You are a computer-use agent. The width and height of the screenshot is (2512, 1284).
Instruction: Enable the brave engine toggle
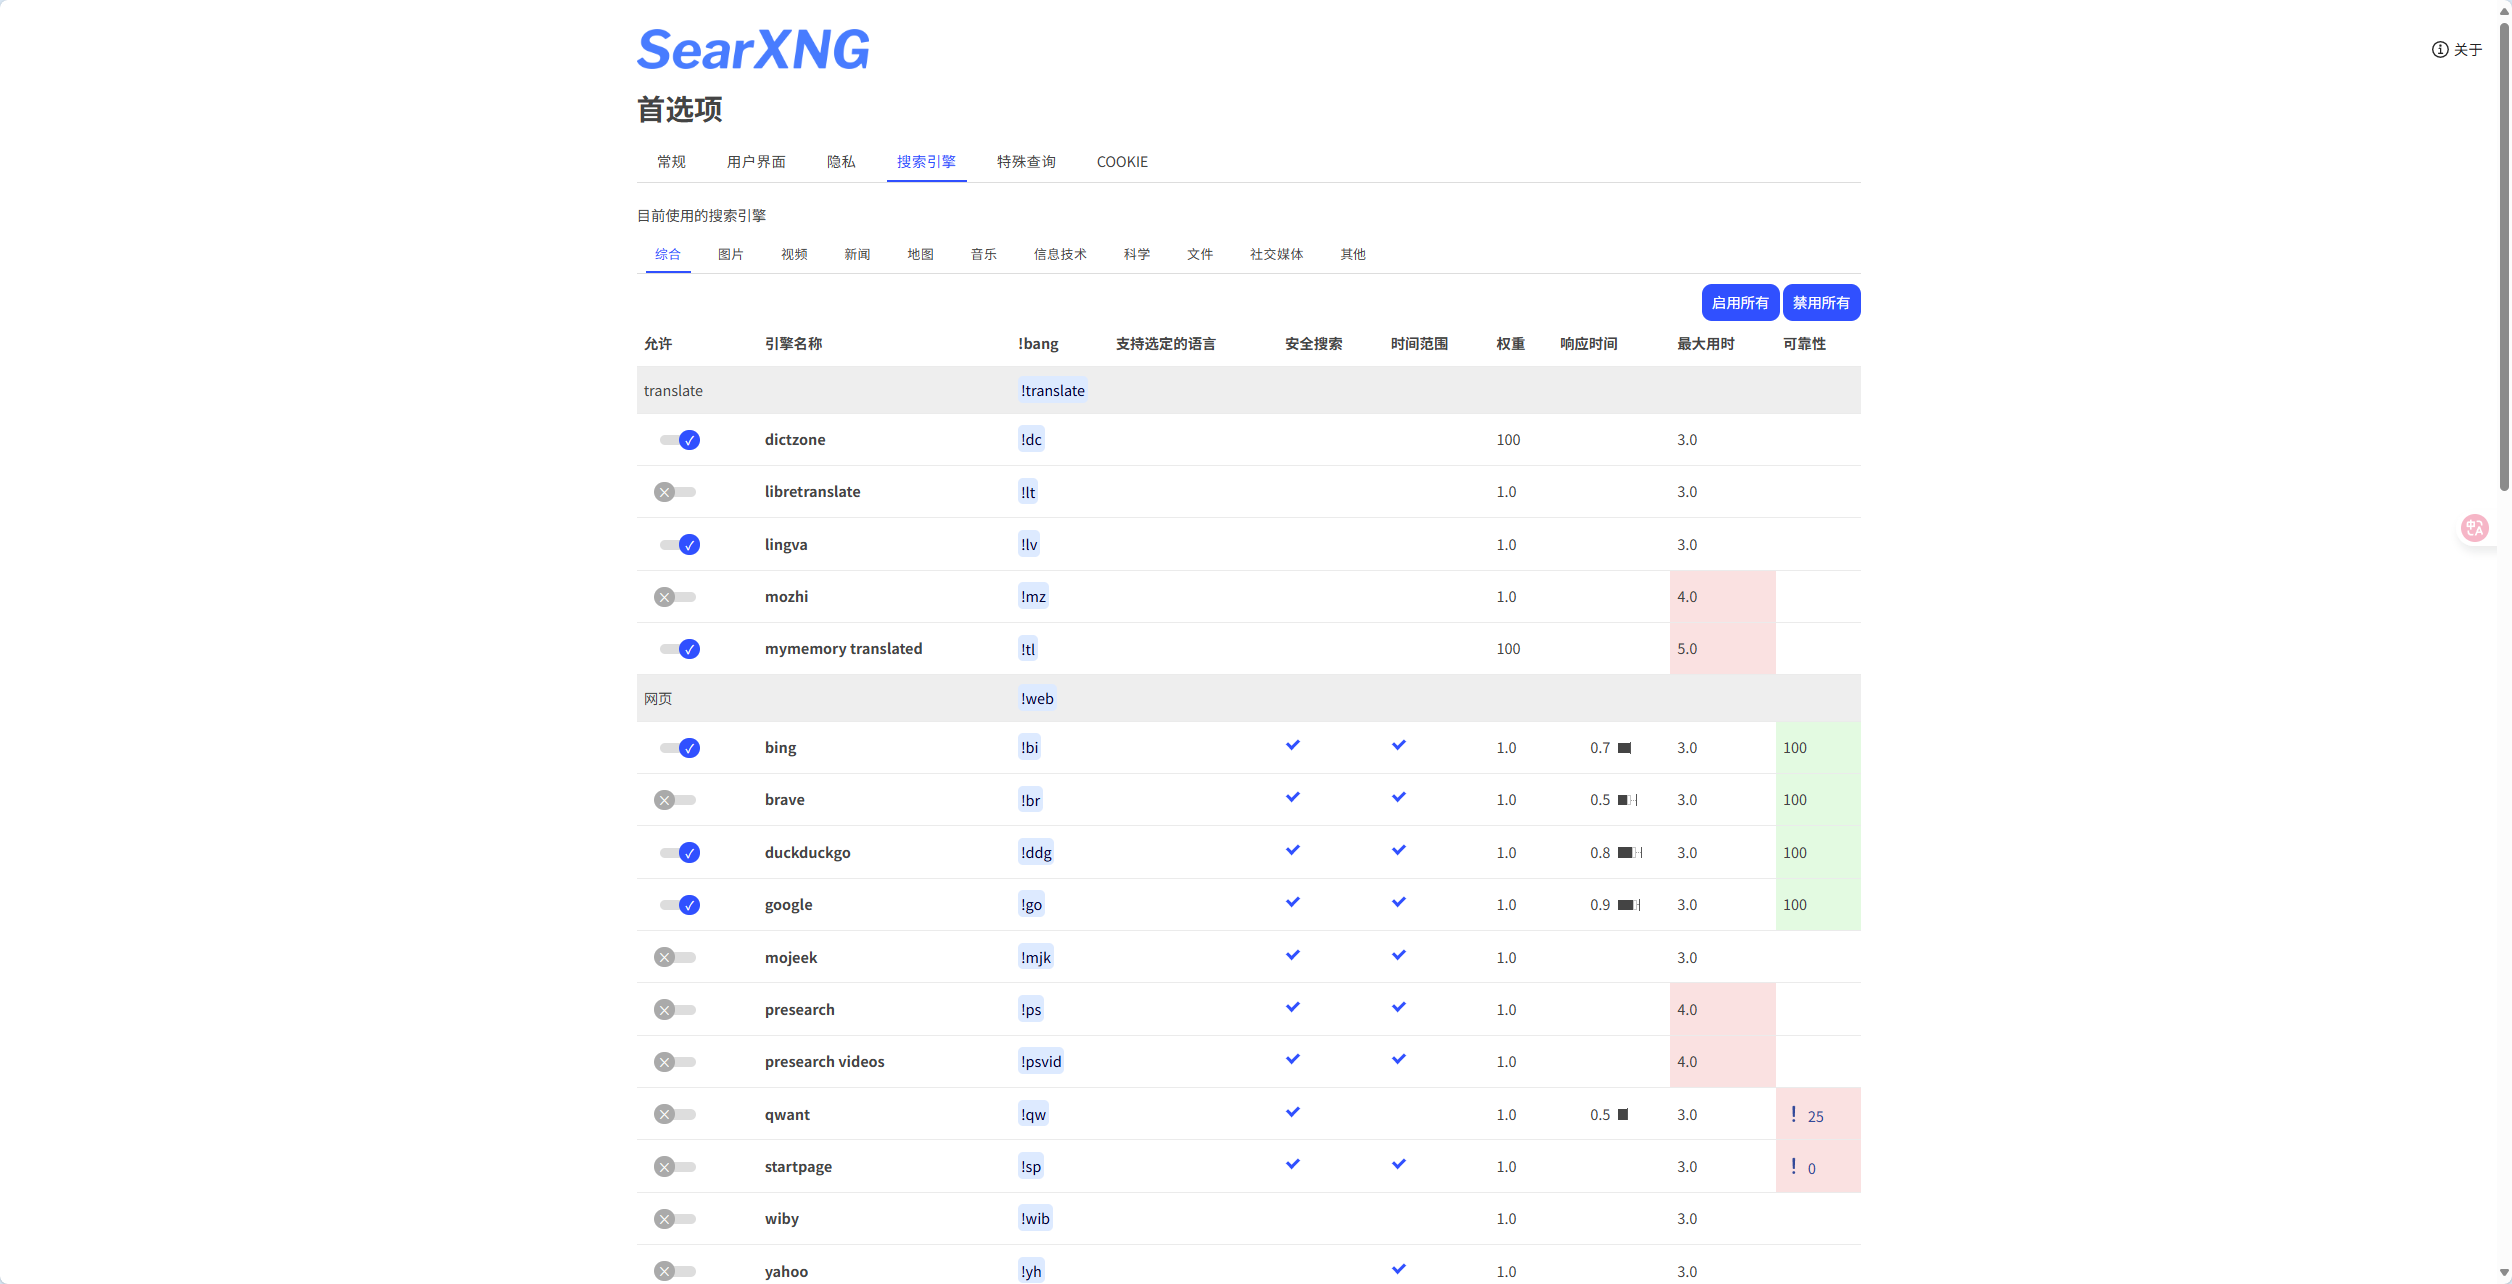[x=675, y=800]
